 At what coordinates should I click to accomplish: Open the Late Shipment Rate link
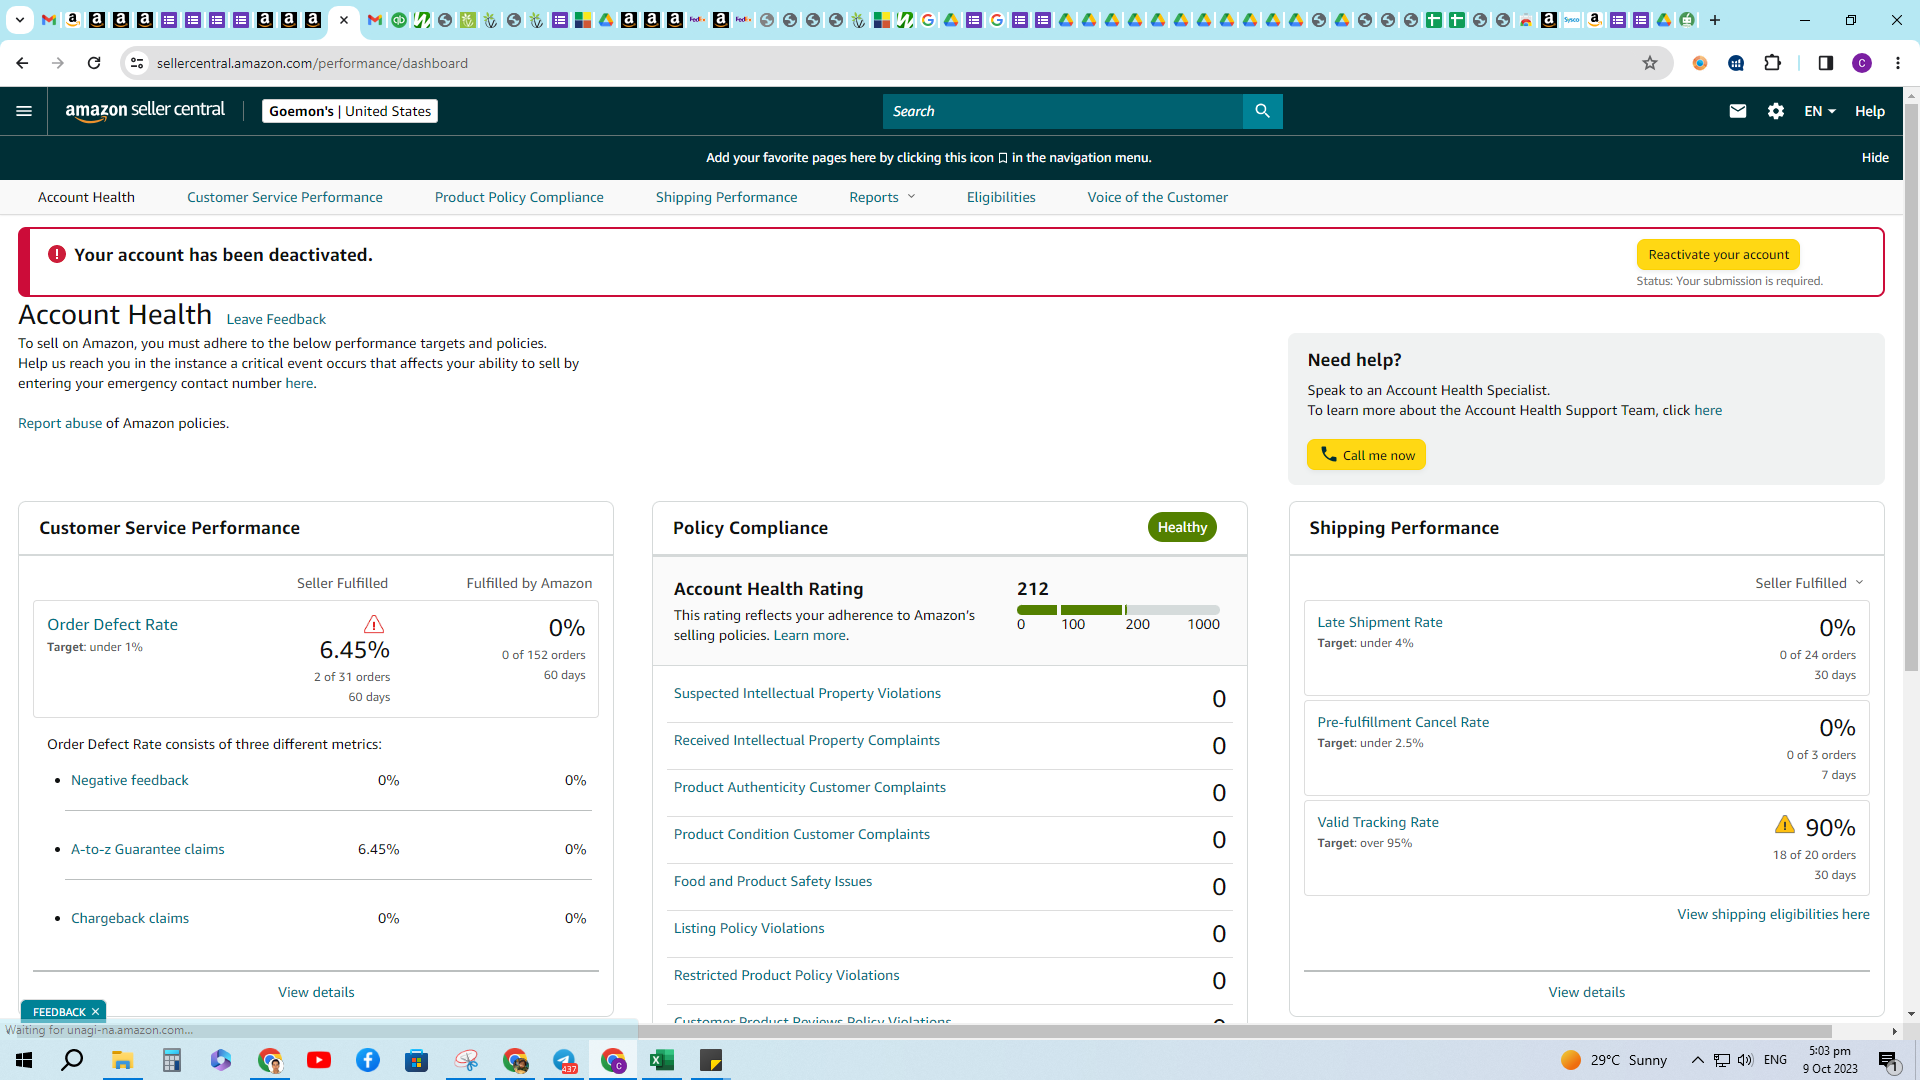click(1380, 622)
